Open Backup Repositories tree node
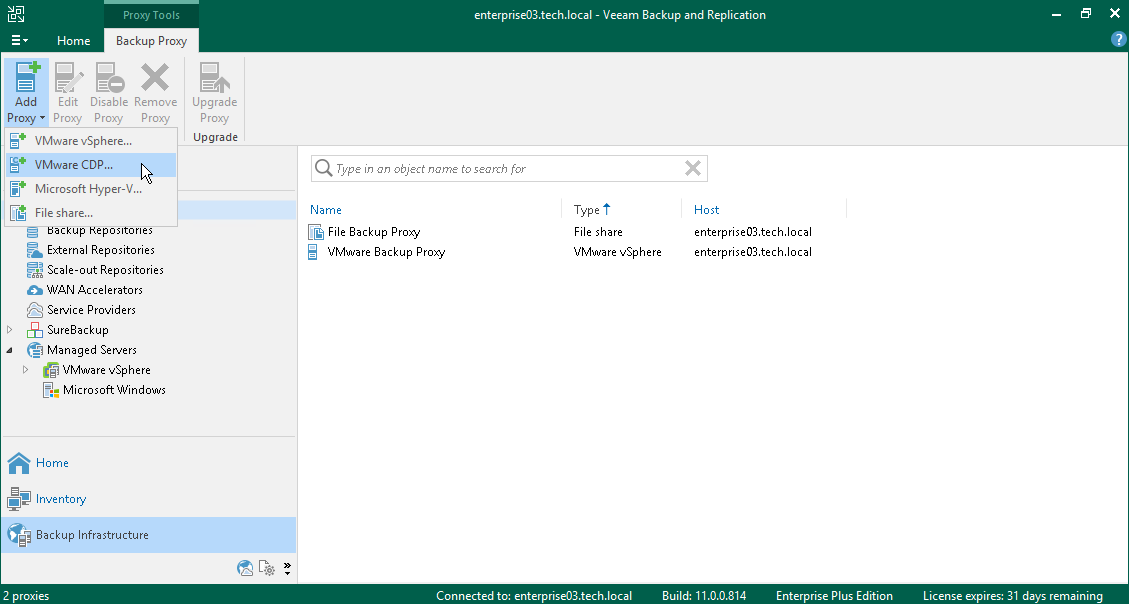1129x604 pixels. pos(99,230)
